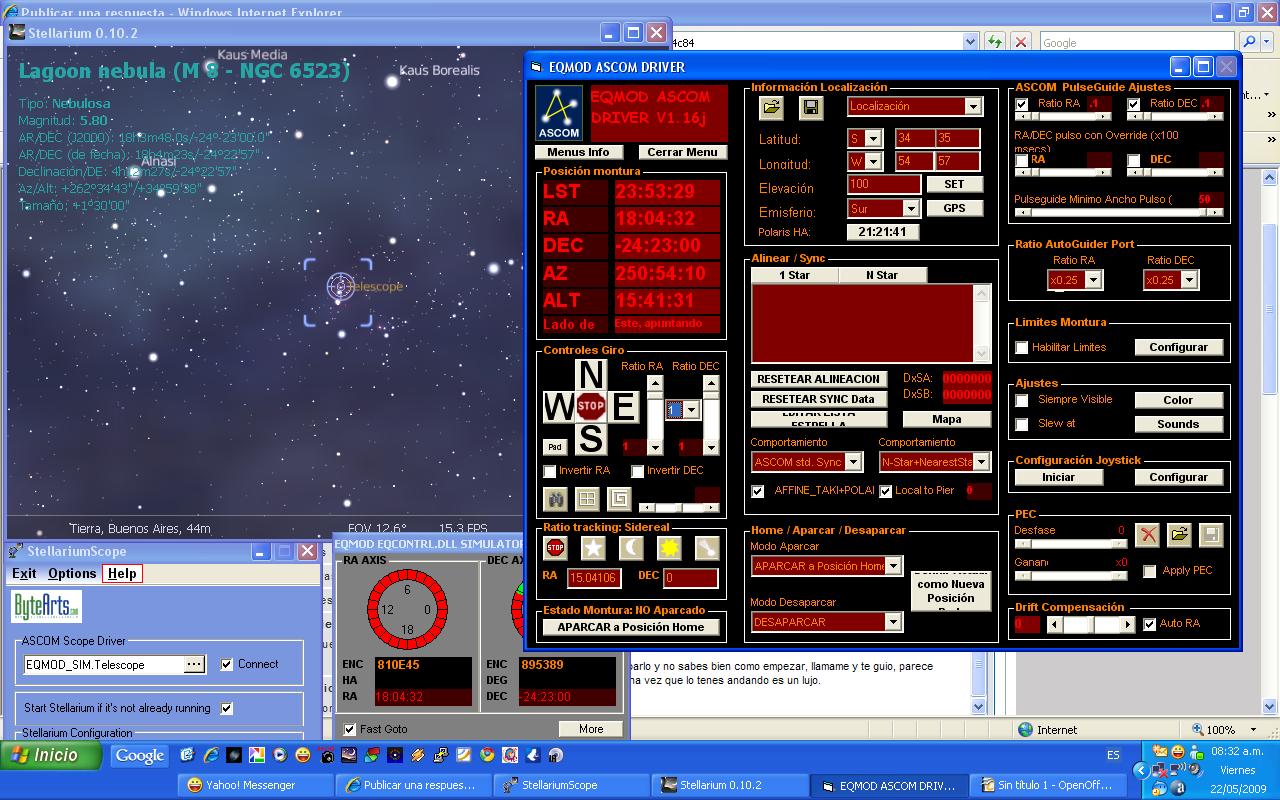Launch Google Chrome from quick launch bar
This screenshot has height=800, width=1280.
tap(488, 756)
